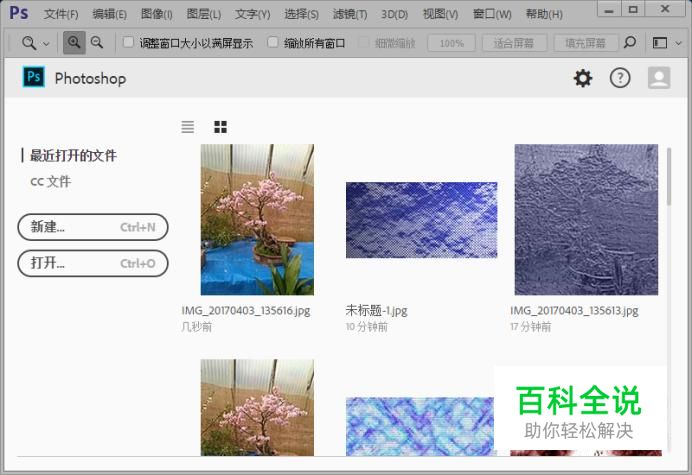
Task: Open the 选择(S) menu
Action: tap(301, 14)
